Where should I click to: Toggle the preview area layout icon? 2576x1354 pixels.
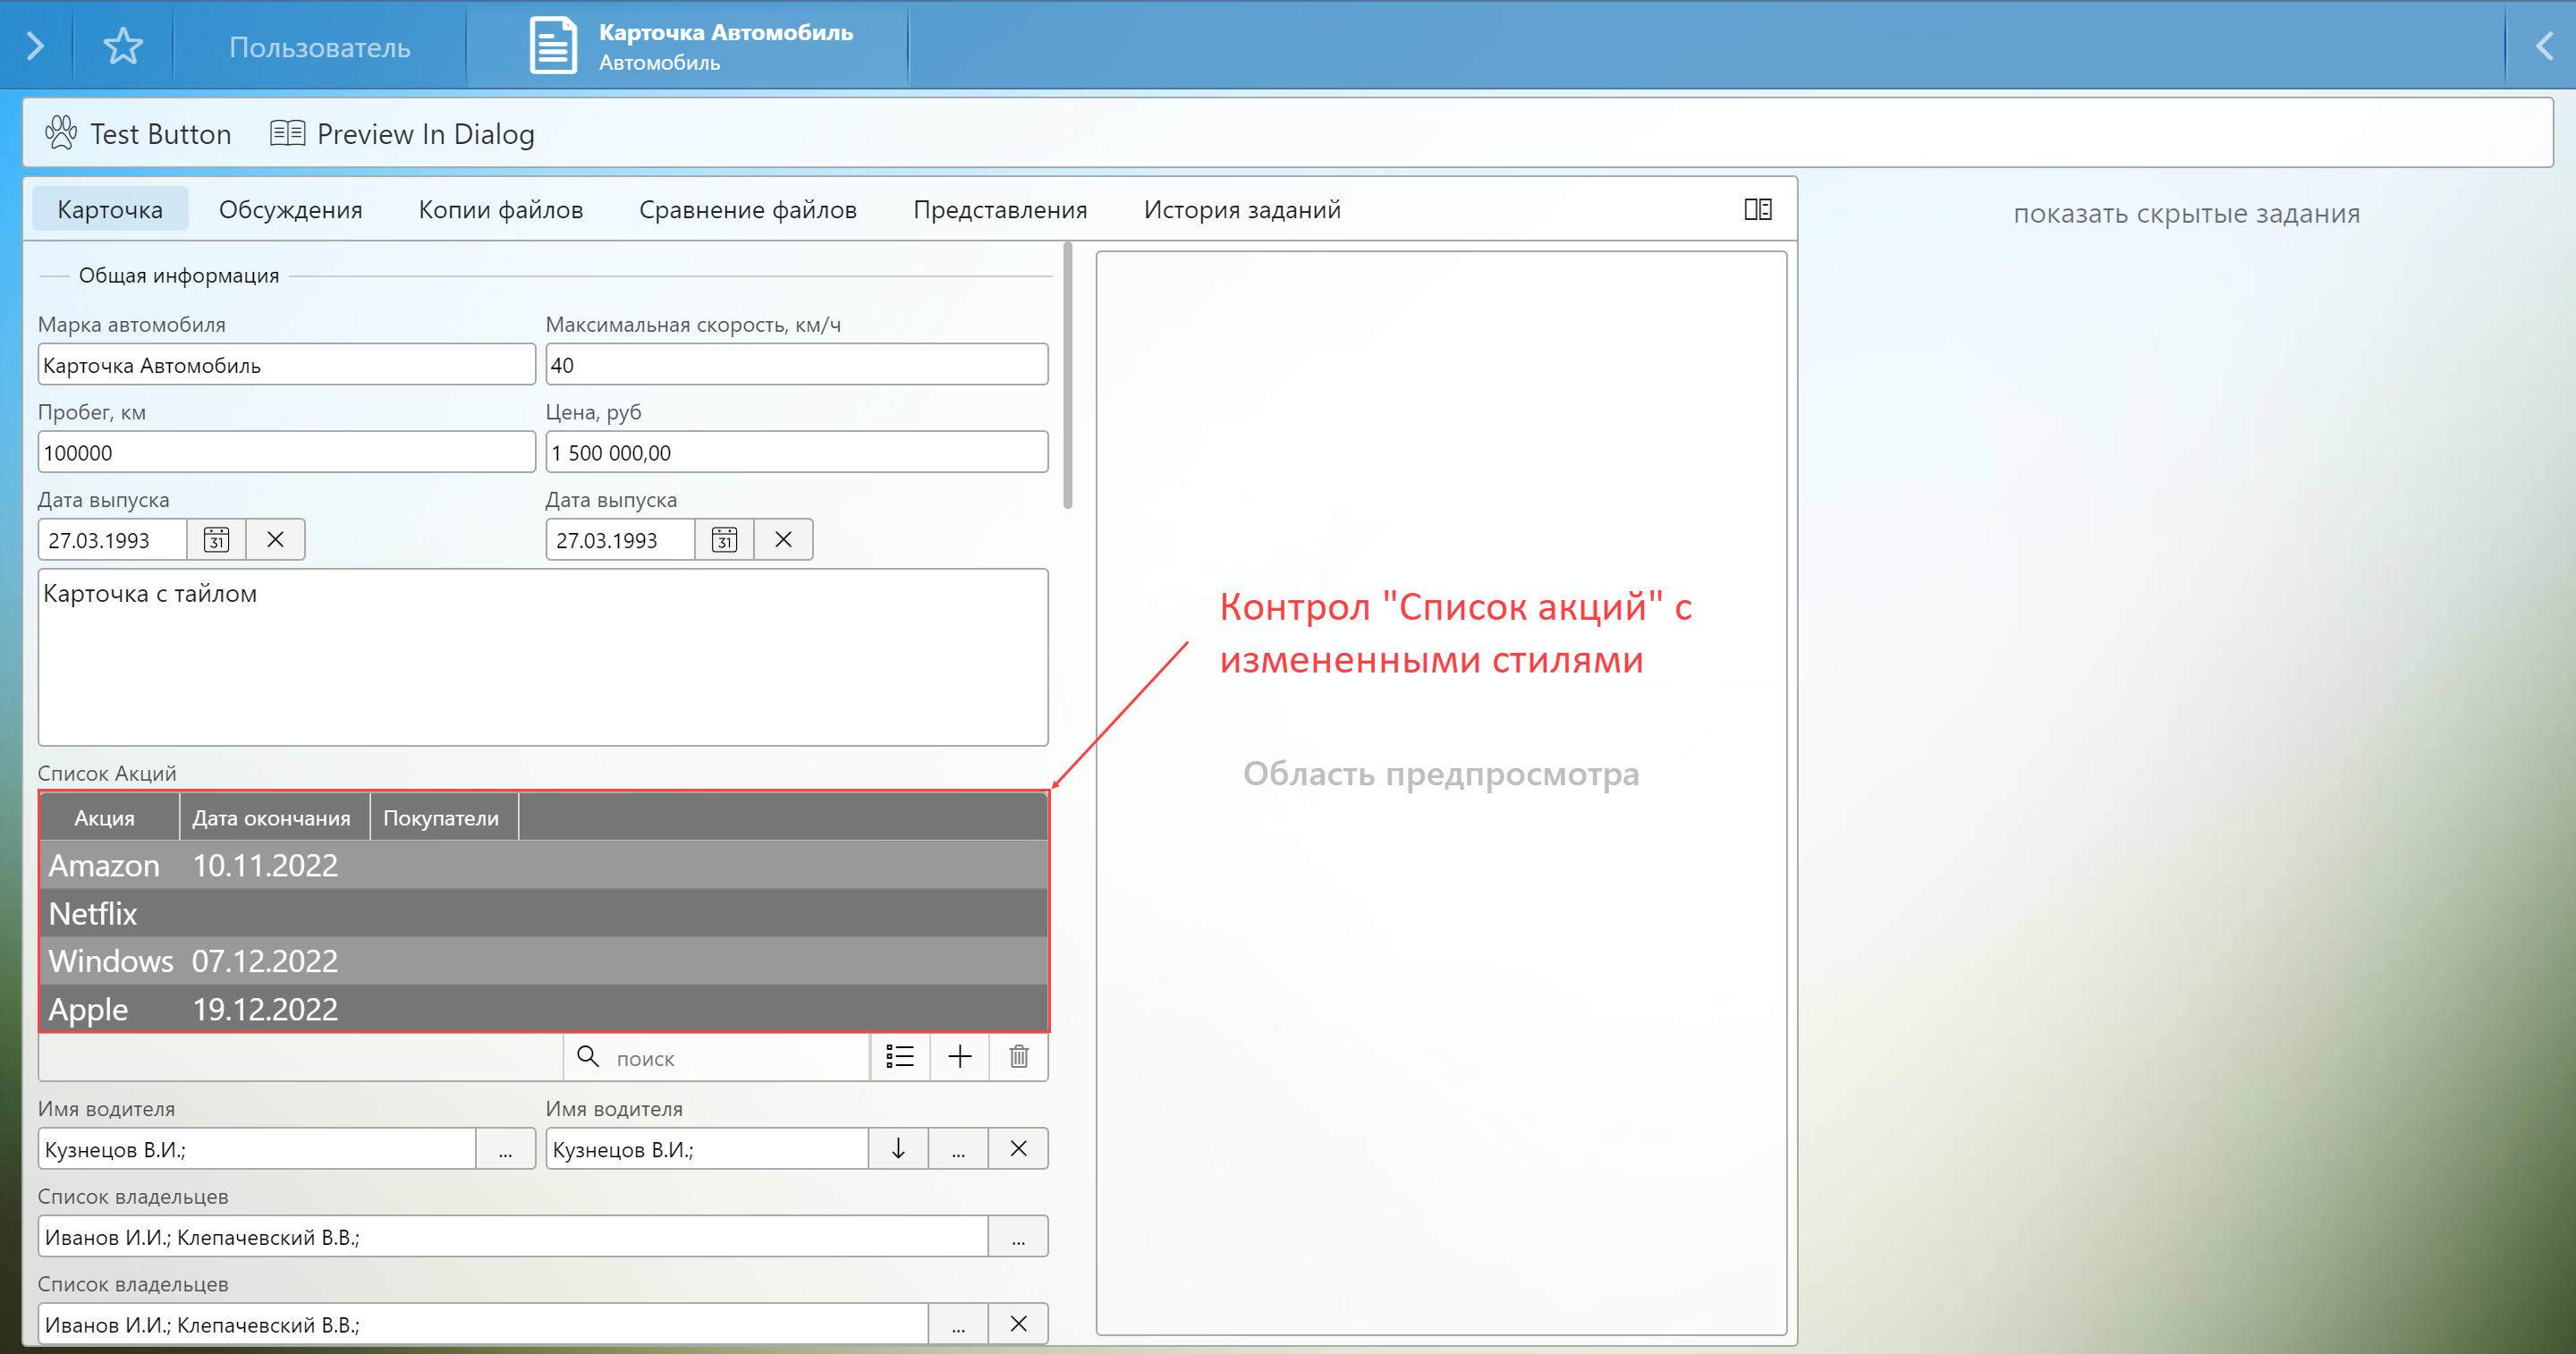click(1757, 209)
